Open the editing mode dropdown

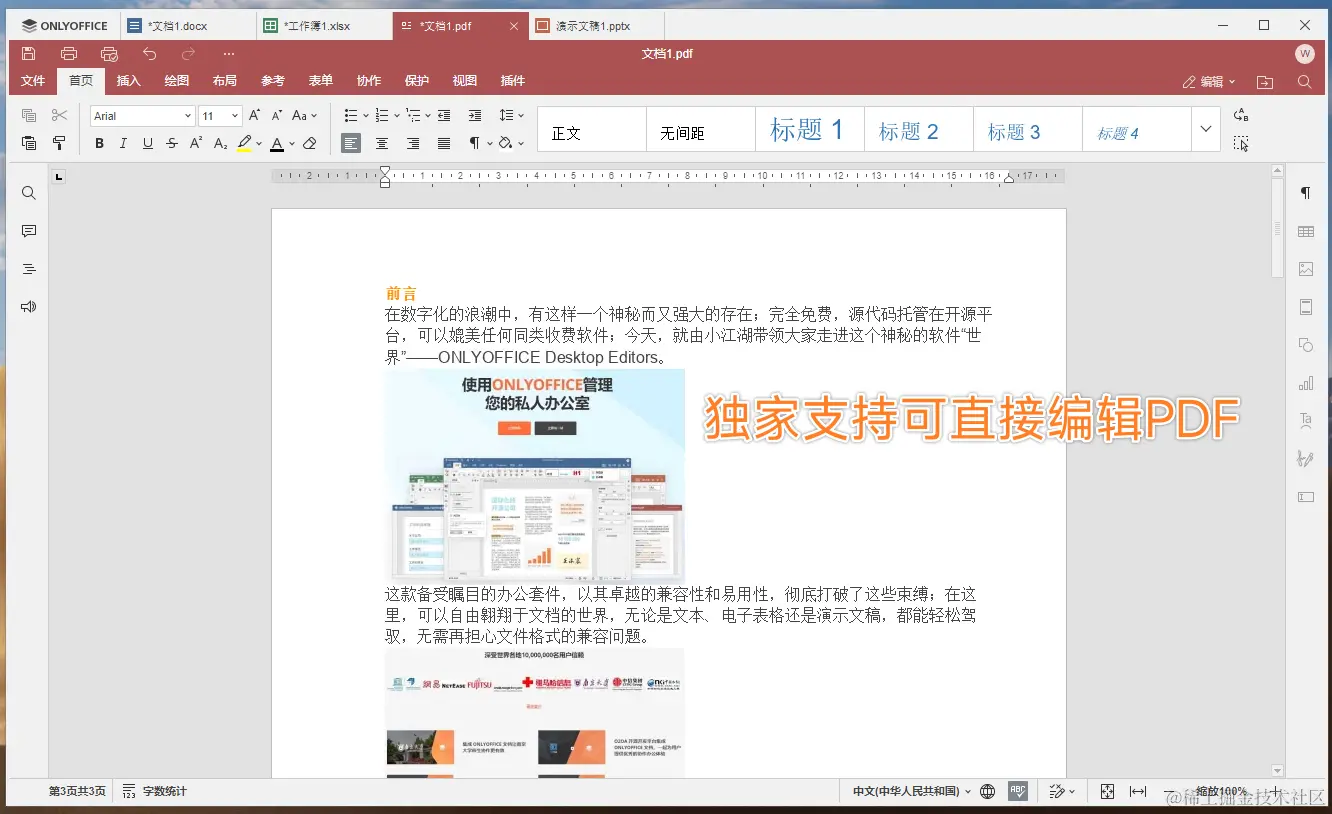point(1209,82)
